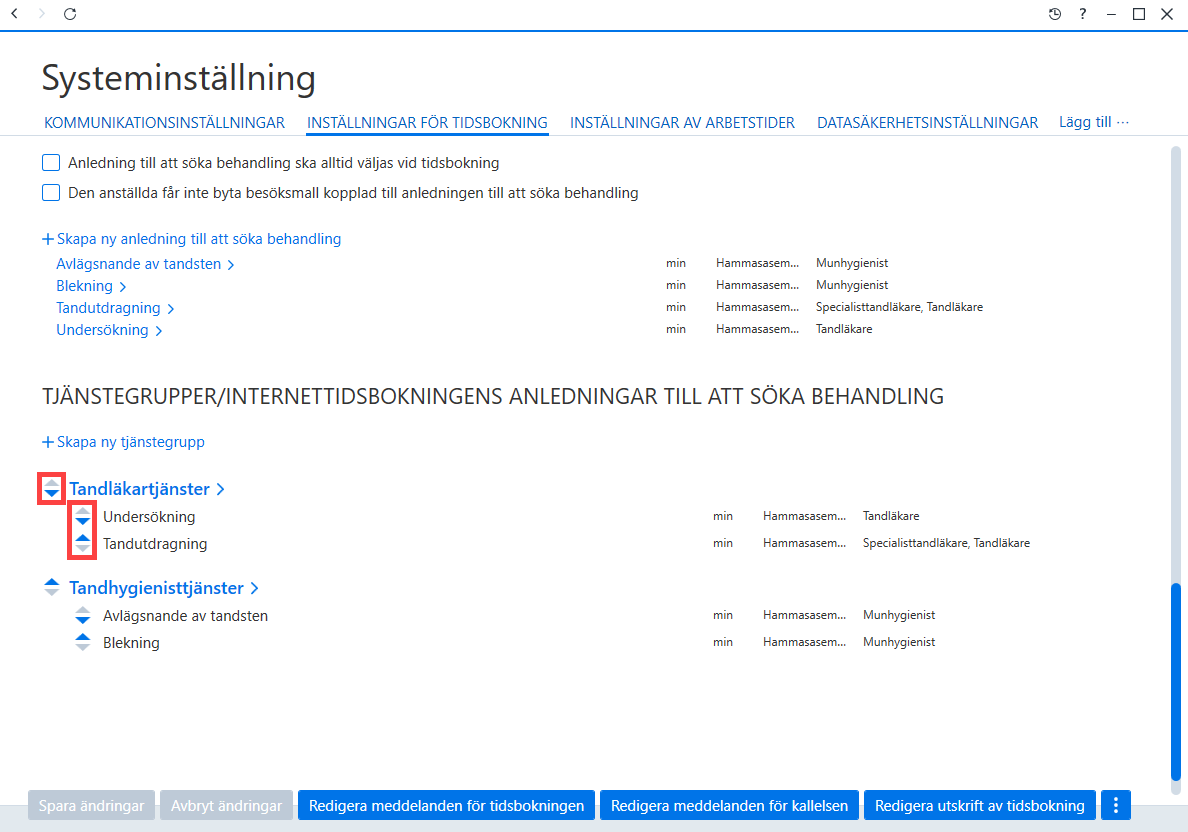Click 'Tandläkare' in Undersökning reason link row
Image resolution: width=1188 pixels, height=832 pixels.
(x=844, y=329)
